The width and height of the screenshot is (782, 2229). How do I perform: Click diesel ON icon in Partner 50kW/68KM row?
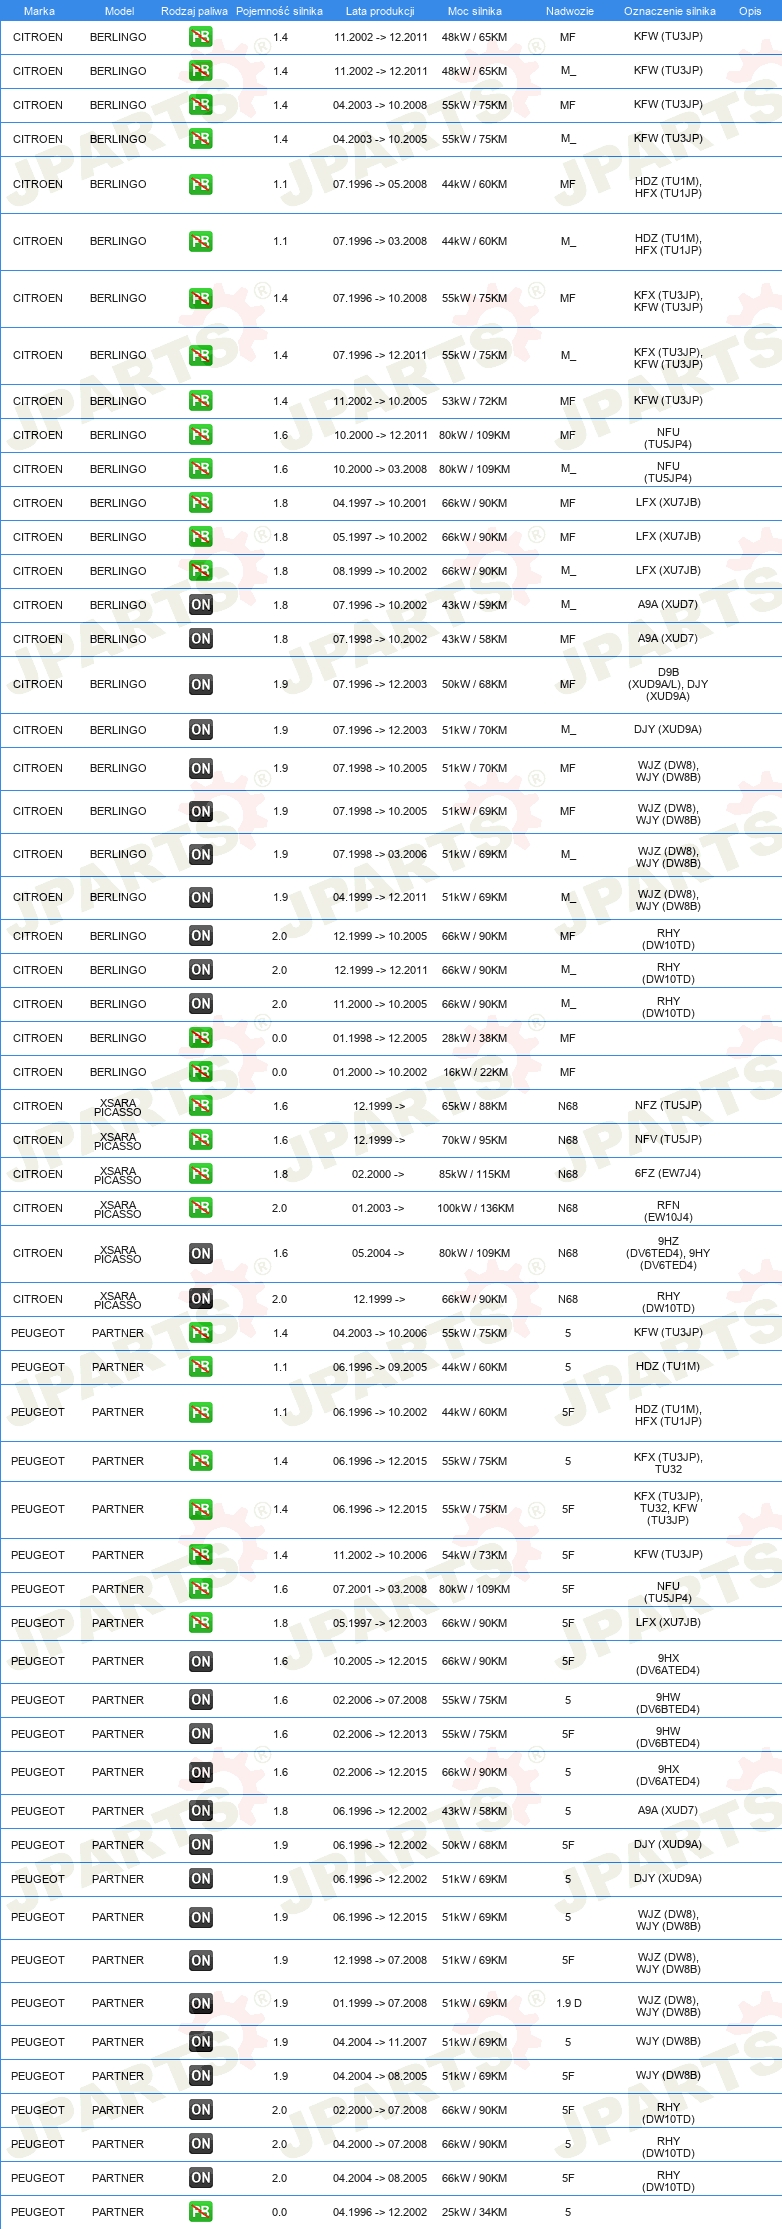[201, 1845]
